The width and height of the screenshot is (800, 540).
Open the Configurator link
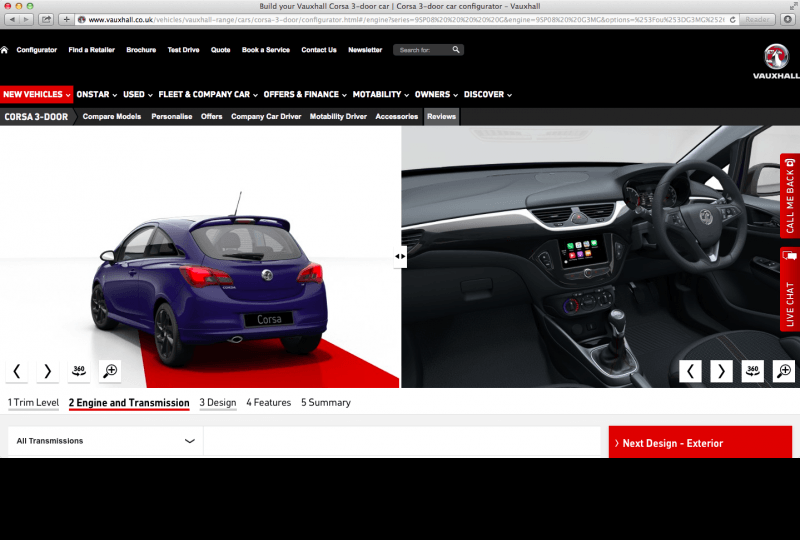point(36,50)
